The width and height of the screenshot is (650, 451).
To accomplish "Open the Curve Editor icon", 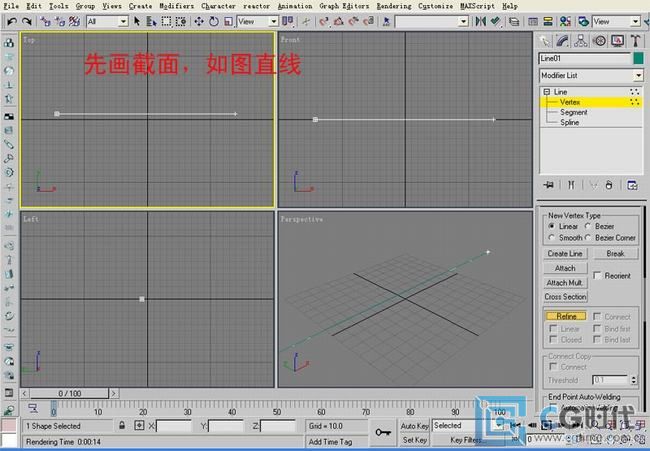I will click(533, 21).
